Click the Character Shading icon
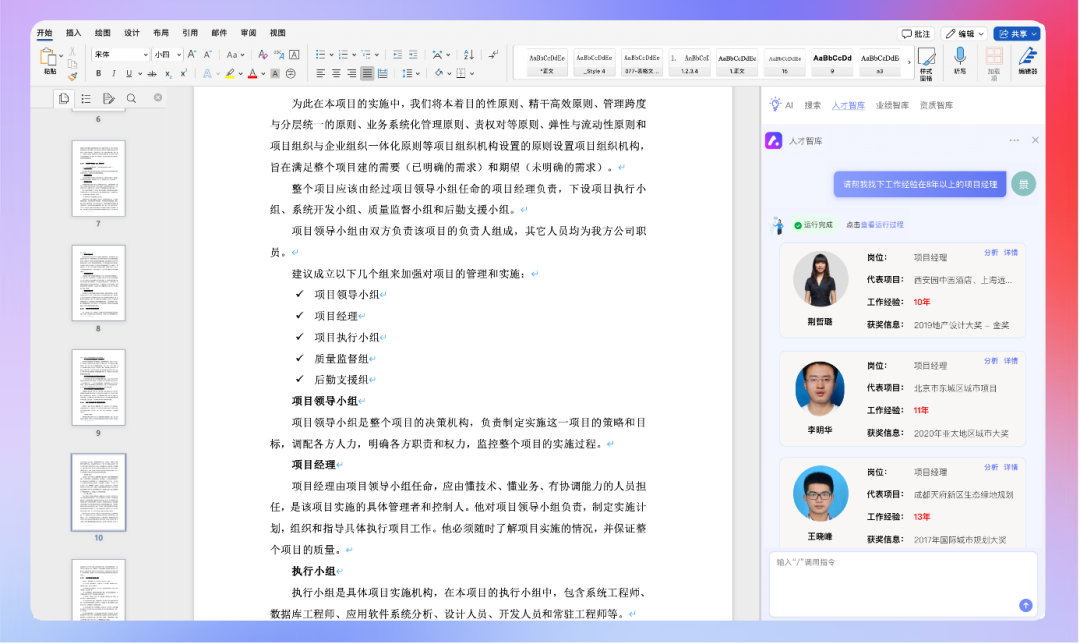The image size is (1080, 644). tap(275, 74)
